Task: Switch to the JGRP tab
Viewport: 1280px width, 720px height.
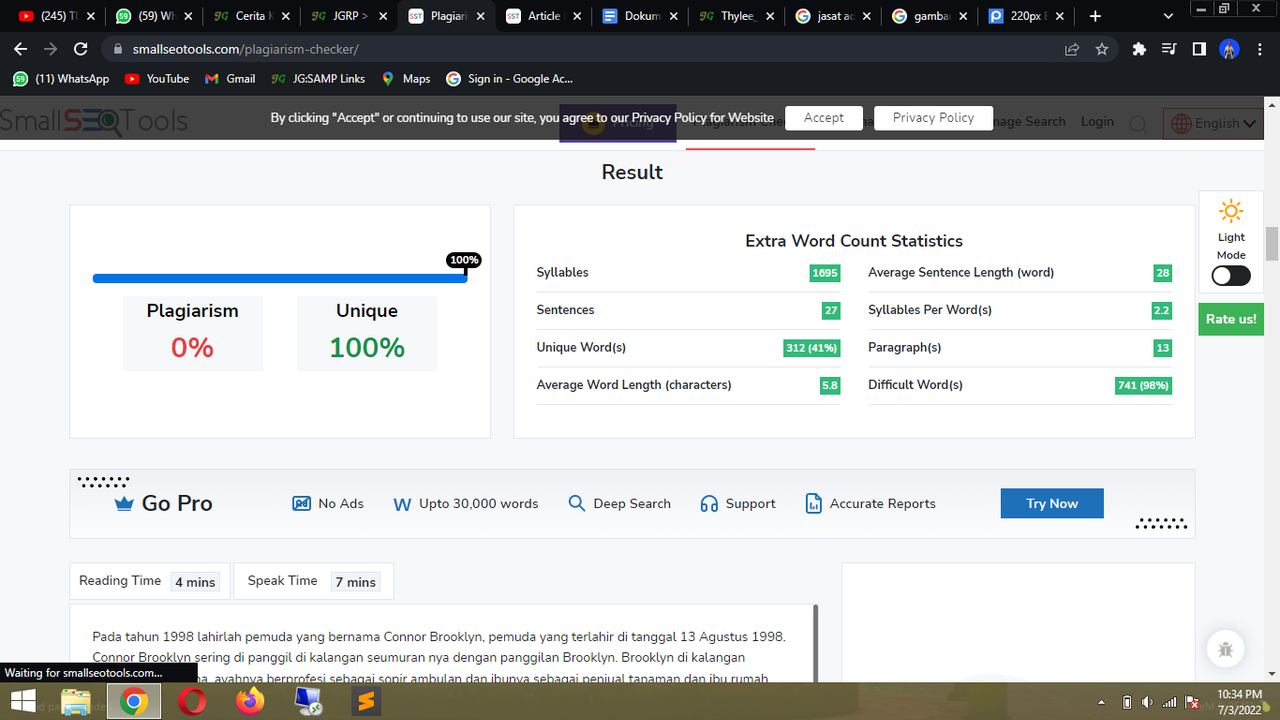Action: pos(348,16)
